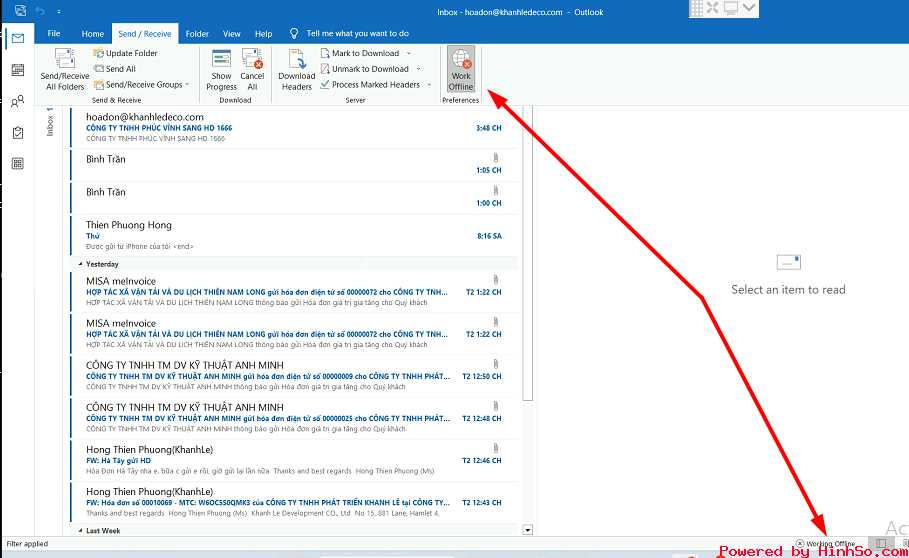Click Send All in the ribbon
Screen dimensions: 909x558
point(115,68)
